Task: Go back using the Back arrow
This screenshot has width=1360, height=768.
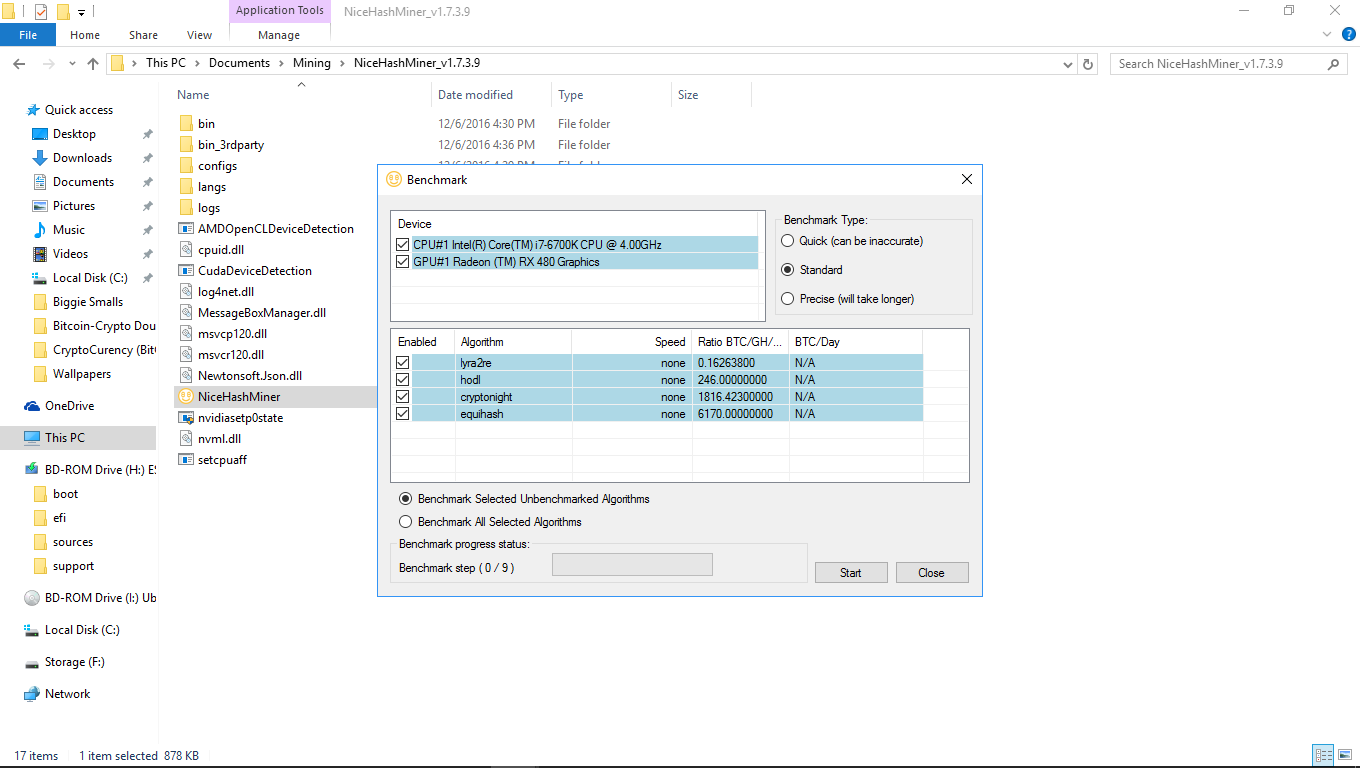Action: [x=18, y=63]
